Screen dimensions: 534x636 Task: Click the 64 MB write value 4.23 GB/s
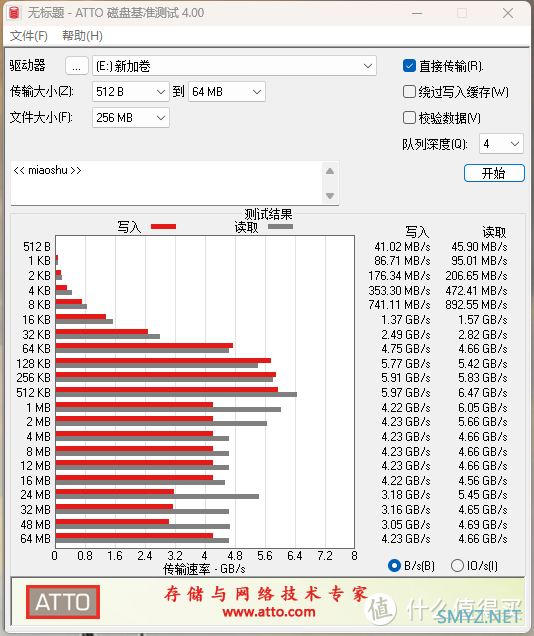pyautogui.click(x=406, y=539)
